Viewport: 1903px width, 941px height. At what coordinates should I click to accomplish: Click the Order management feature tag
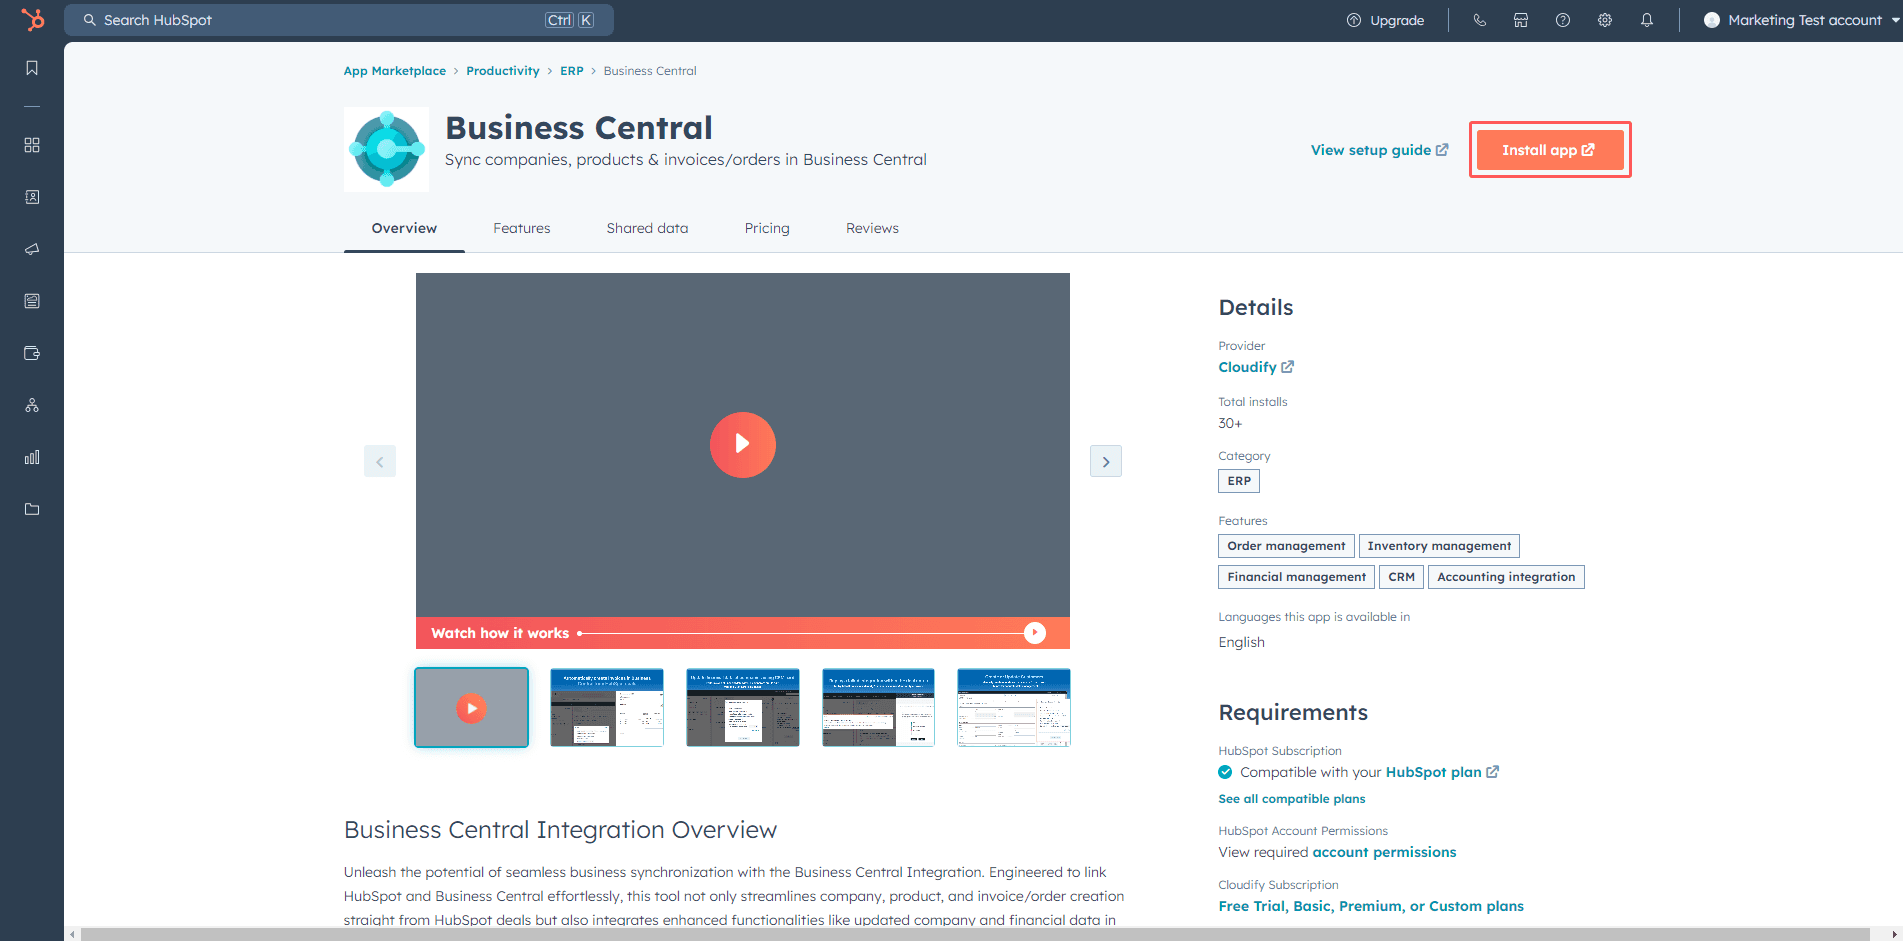click(1286, 546)
